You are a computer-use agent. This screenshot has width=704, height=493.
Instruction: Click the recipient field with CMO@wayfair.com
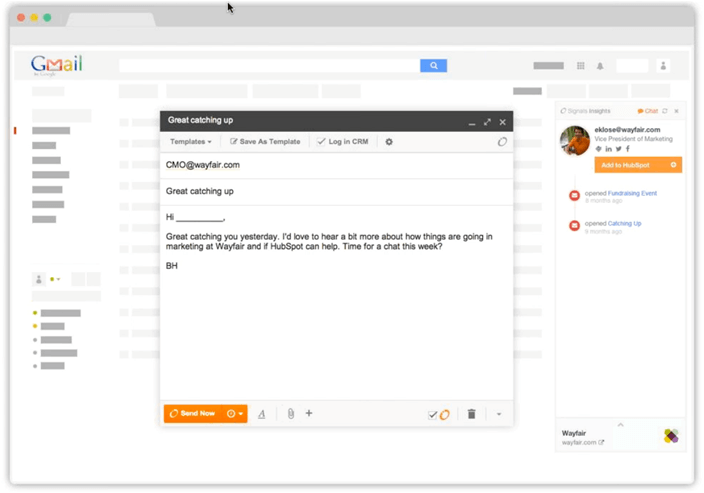pyautogui.click(x=336, y=165)
